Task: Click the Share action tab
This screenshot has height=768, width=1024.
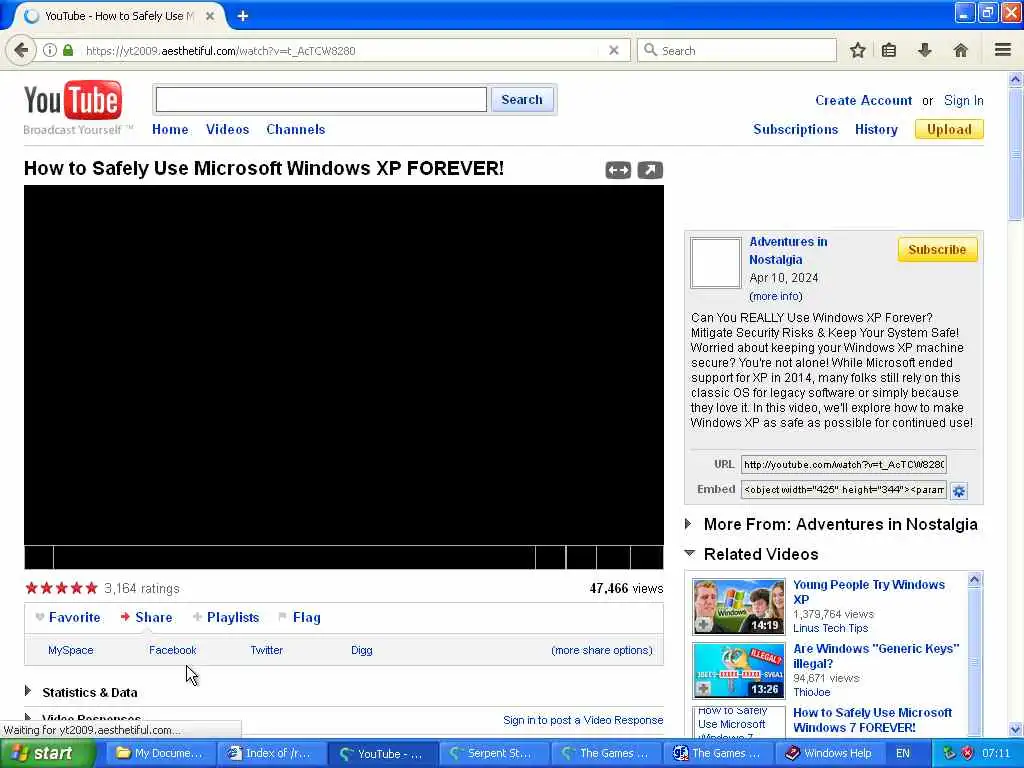Action: [x=147, y=617]
